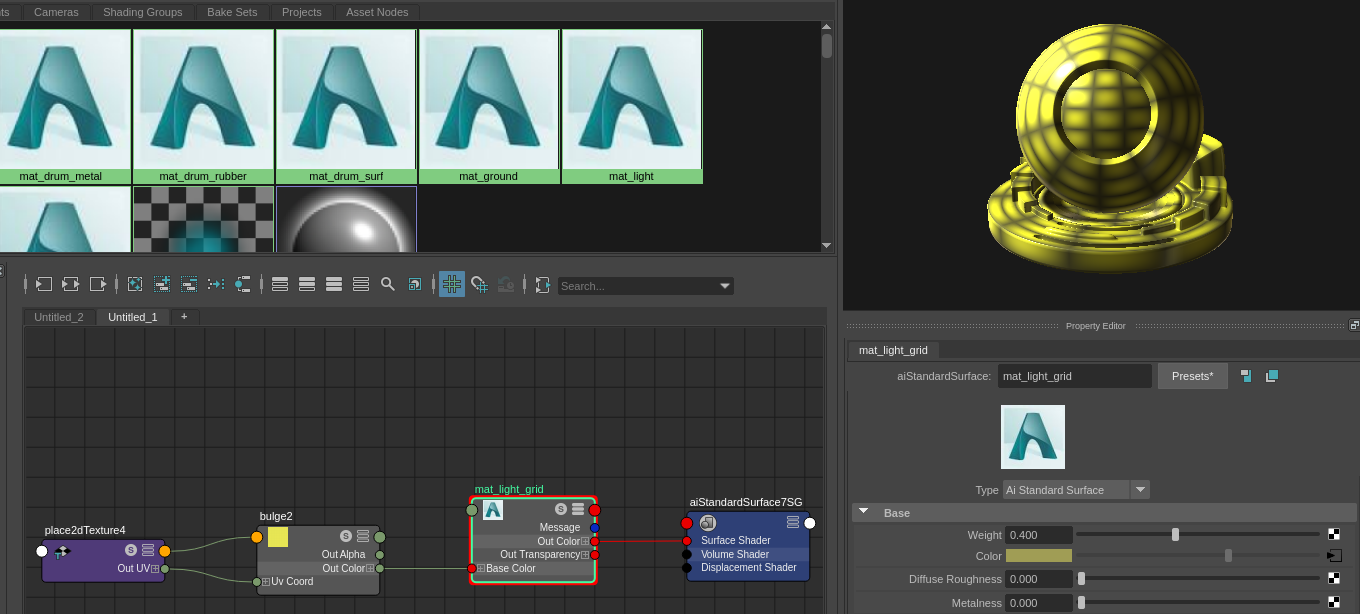Click the rearrange graph icon
The width and height of the screenshot is (1360, 614).
(x=215, y=285)
